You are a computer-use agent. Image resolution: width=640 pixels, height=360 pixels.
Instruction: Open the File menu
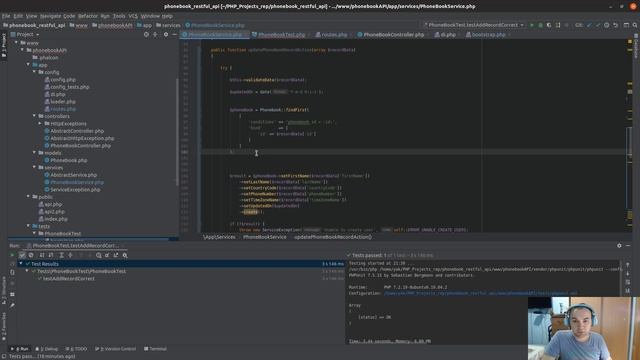click(x=6, y=16)
